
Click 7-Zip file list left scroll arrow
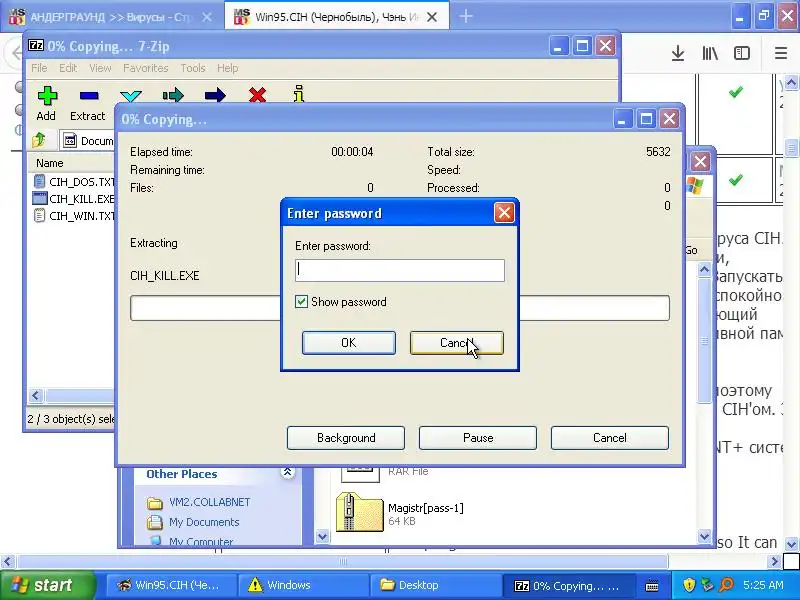coord(35,395)
